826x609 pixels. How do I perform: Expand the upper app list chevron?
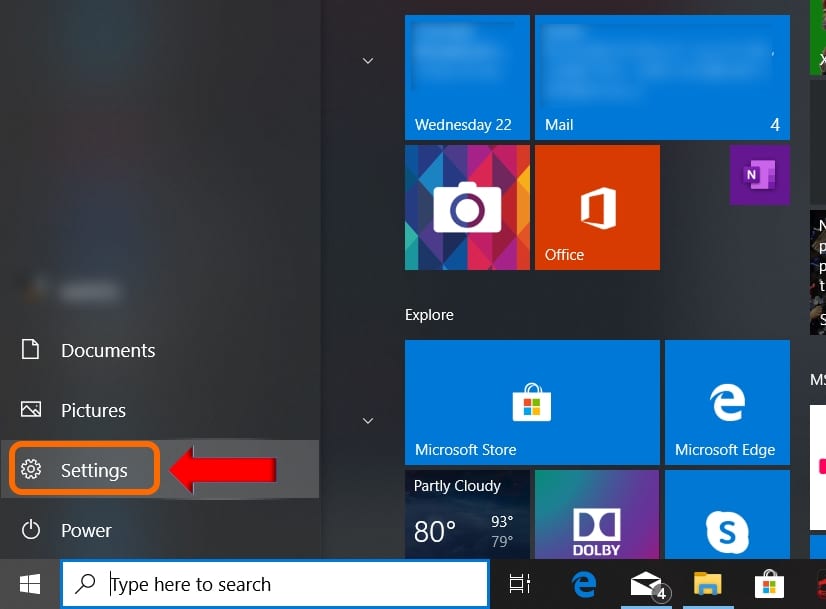coord(368,61)
